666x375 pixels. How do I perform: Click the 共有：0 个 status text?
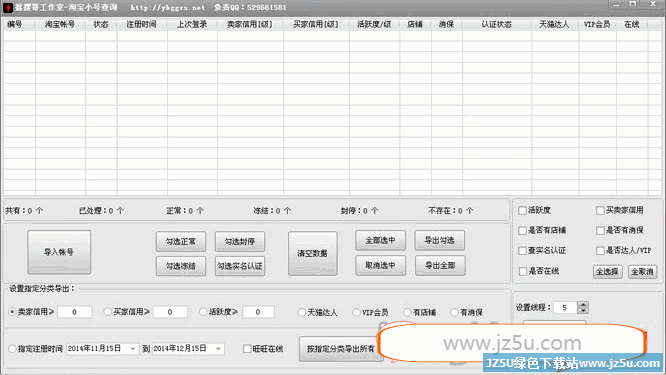tap(24, 211)
